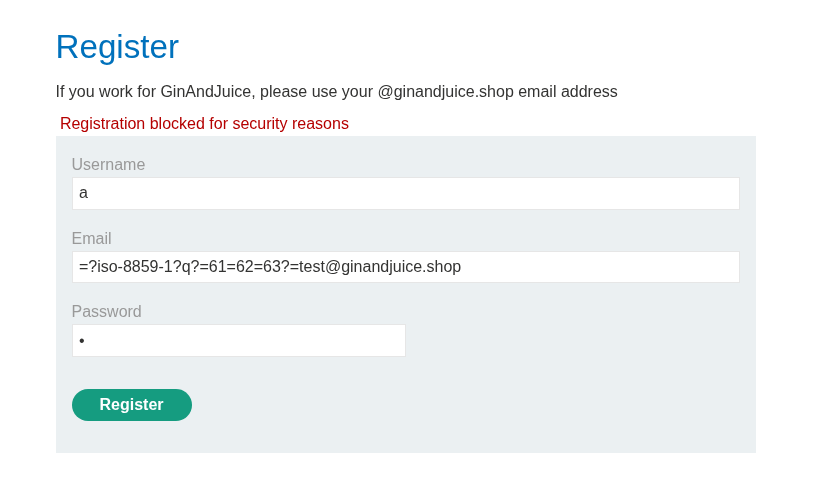Focus the Password input field
The height and width of the screenshot is (480, 817).
(239, 341)
